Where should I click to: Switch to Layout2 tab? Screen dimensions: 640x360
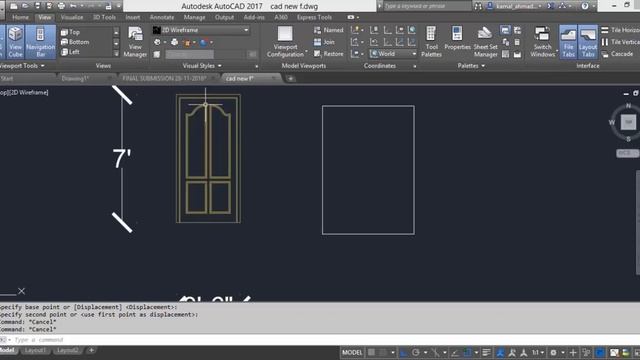(67, 350)
